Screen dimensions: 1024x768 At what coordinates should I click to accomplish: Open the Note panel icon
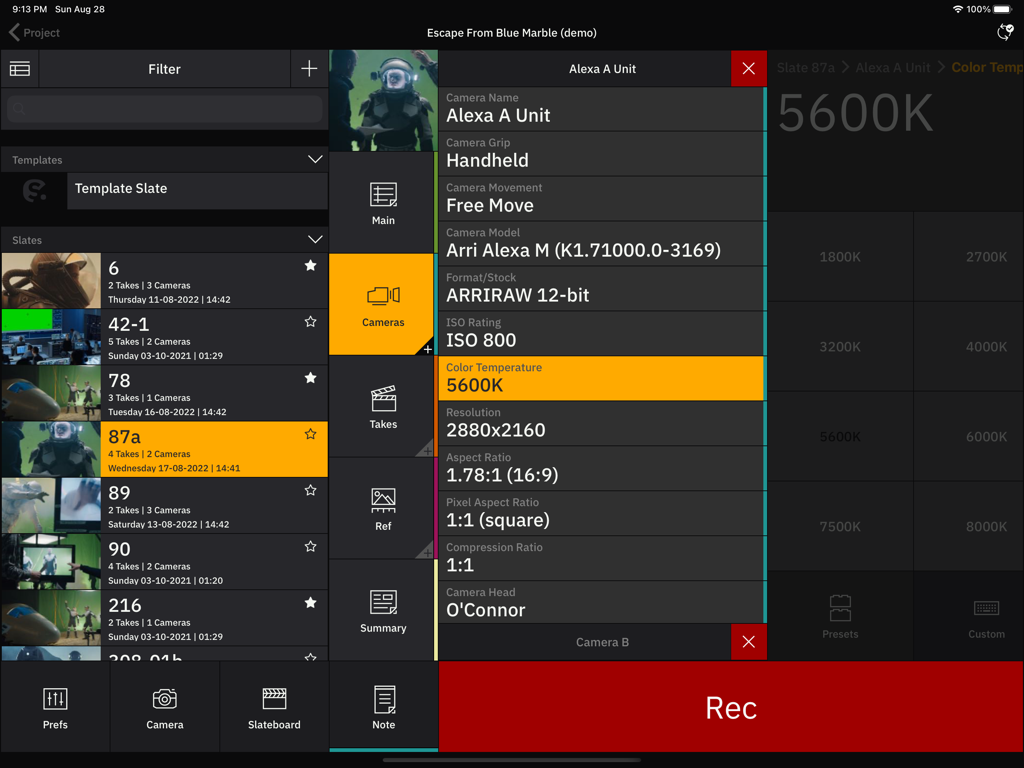pyautogui.click(x=382, y=705)
